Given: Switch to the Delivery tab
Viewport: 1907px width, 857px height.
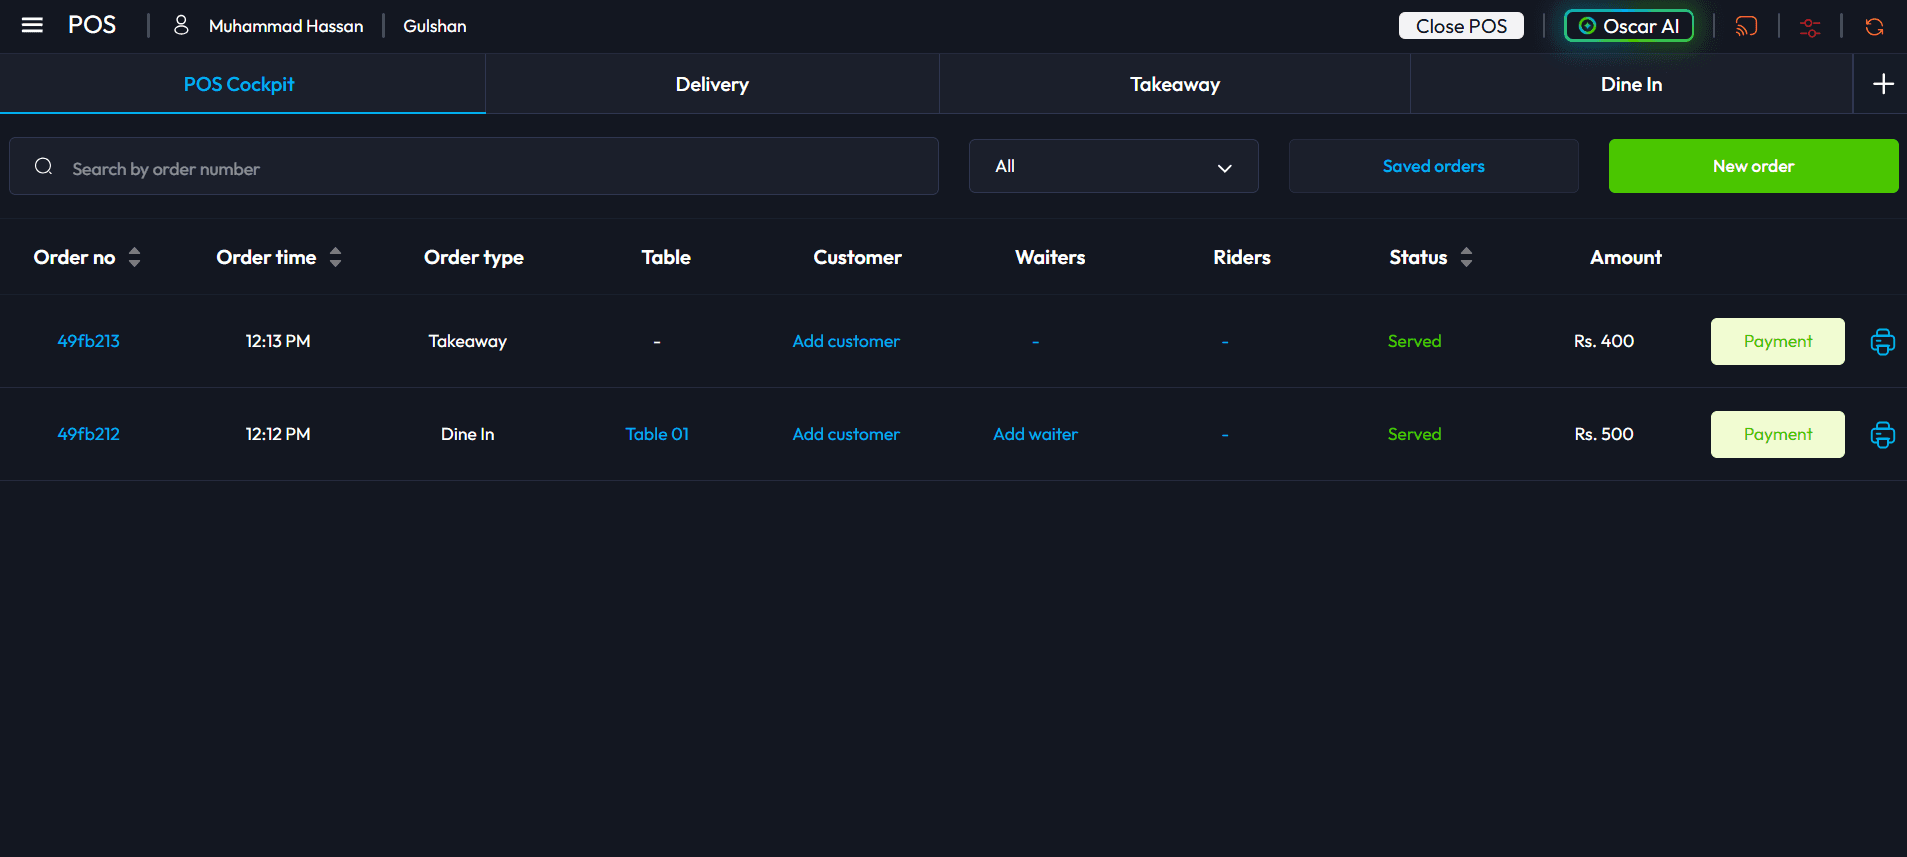Looking at the screenshot, I should 712,84.
